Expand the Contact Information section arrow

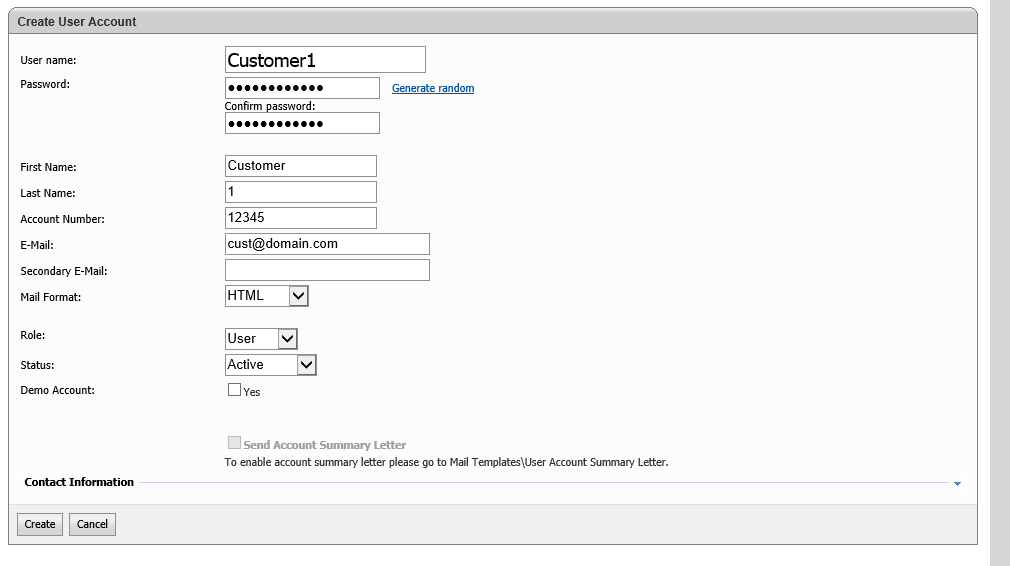click(957, 484)
